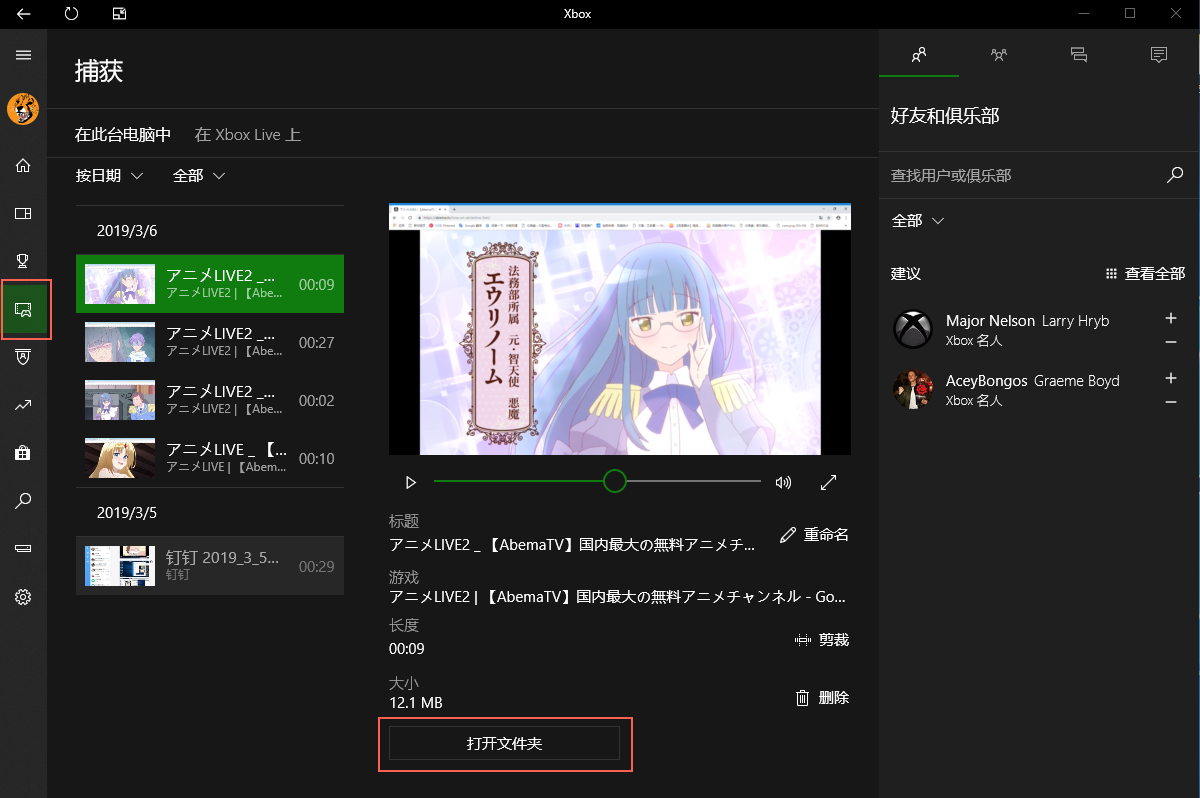The image size is (1200, 798).
Task: Open the profile avatar picture
Action: click(x=23, y=109)
